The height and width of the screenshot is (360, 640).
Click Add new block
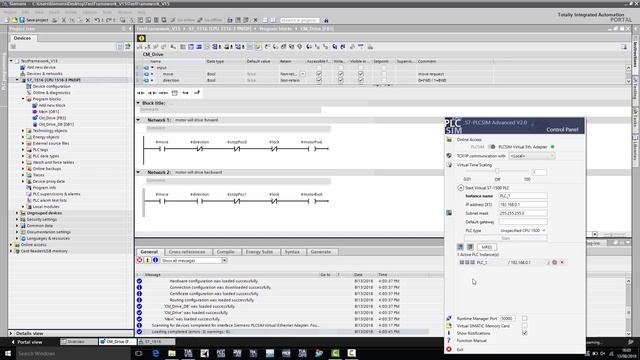(x=52, y=105)
